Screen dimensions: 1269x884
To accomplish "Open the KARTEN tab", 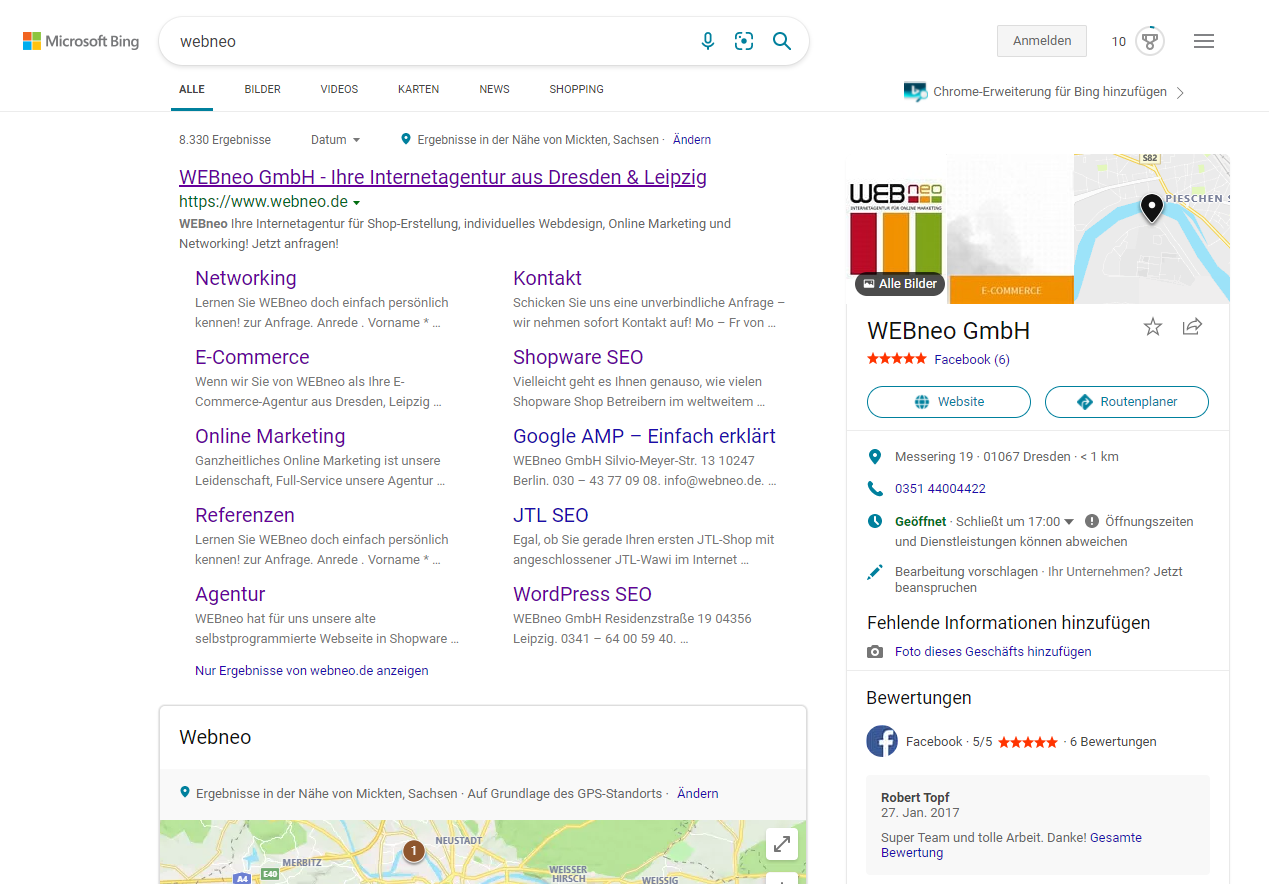I will click(x=418, y=89).
